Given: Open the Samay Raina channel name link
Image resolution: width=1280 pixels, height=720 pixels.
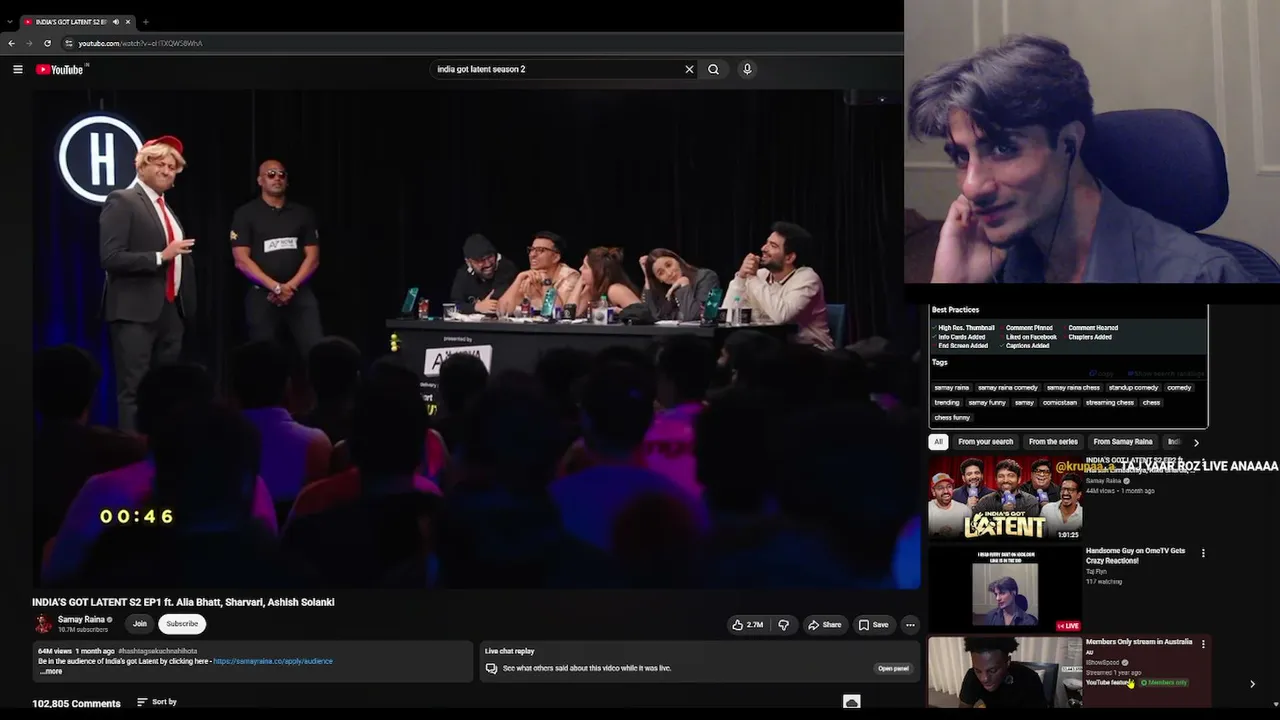Looking at the screenshot, I should [x=81, y=620].
